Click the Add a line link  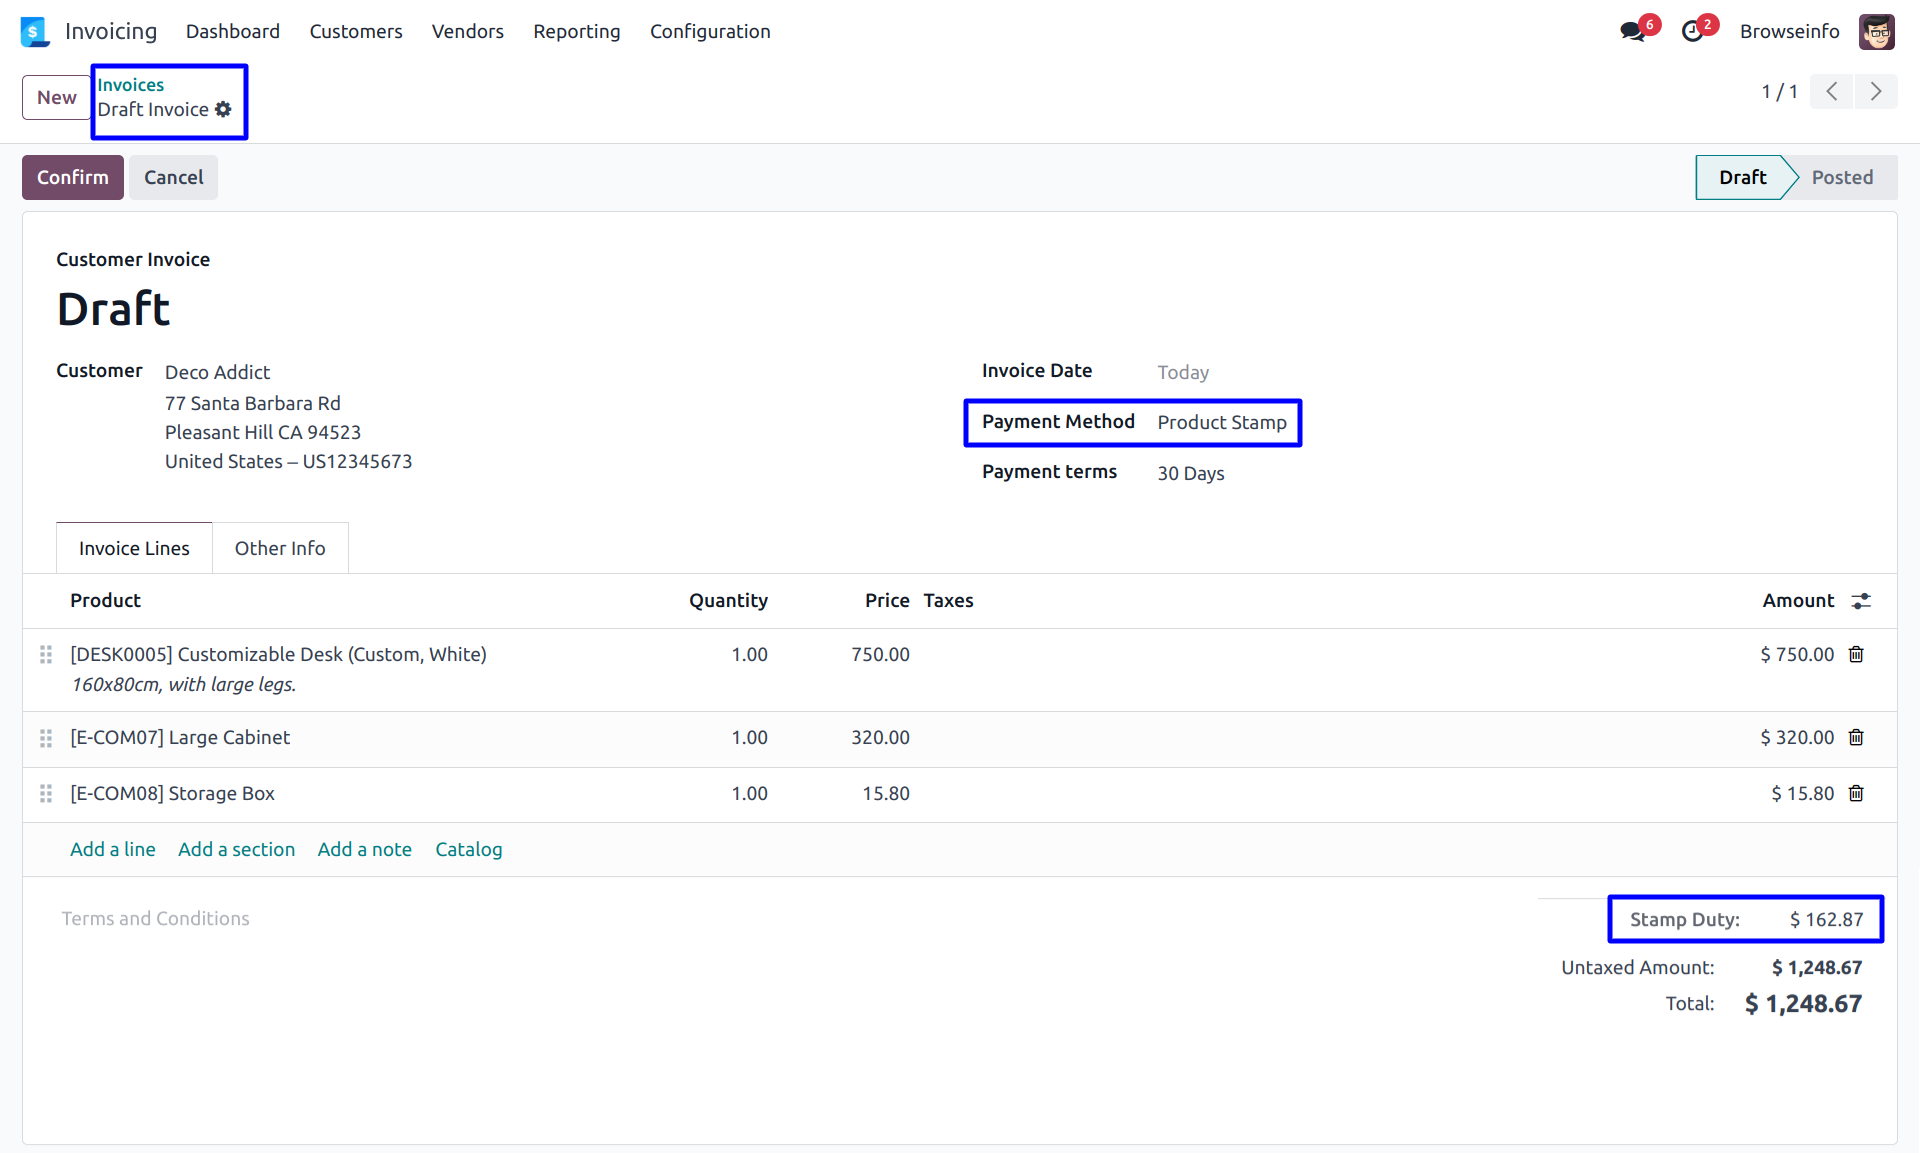tap(113, 849)
